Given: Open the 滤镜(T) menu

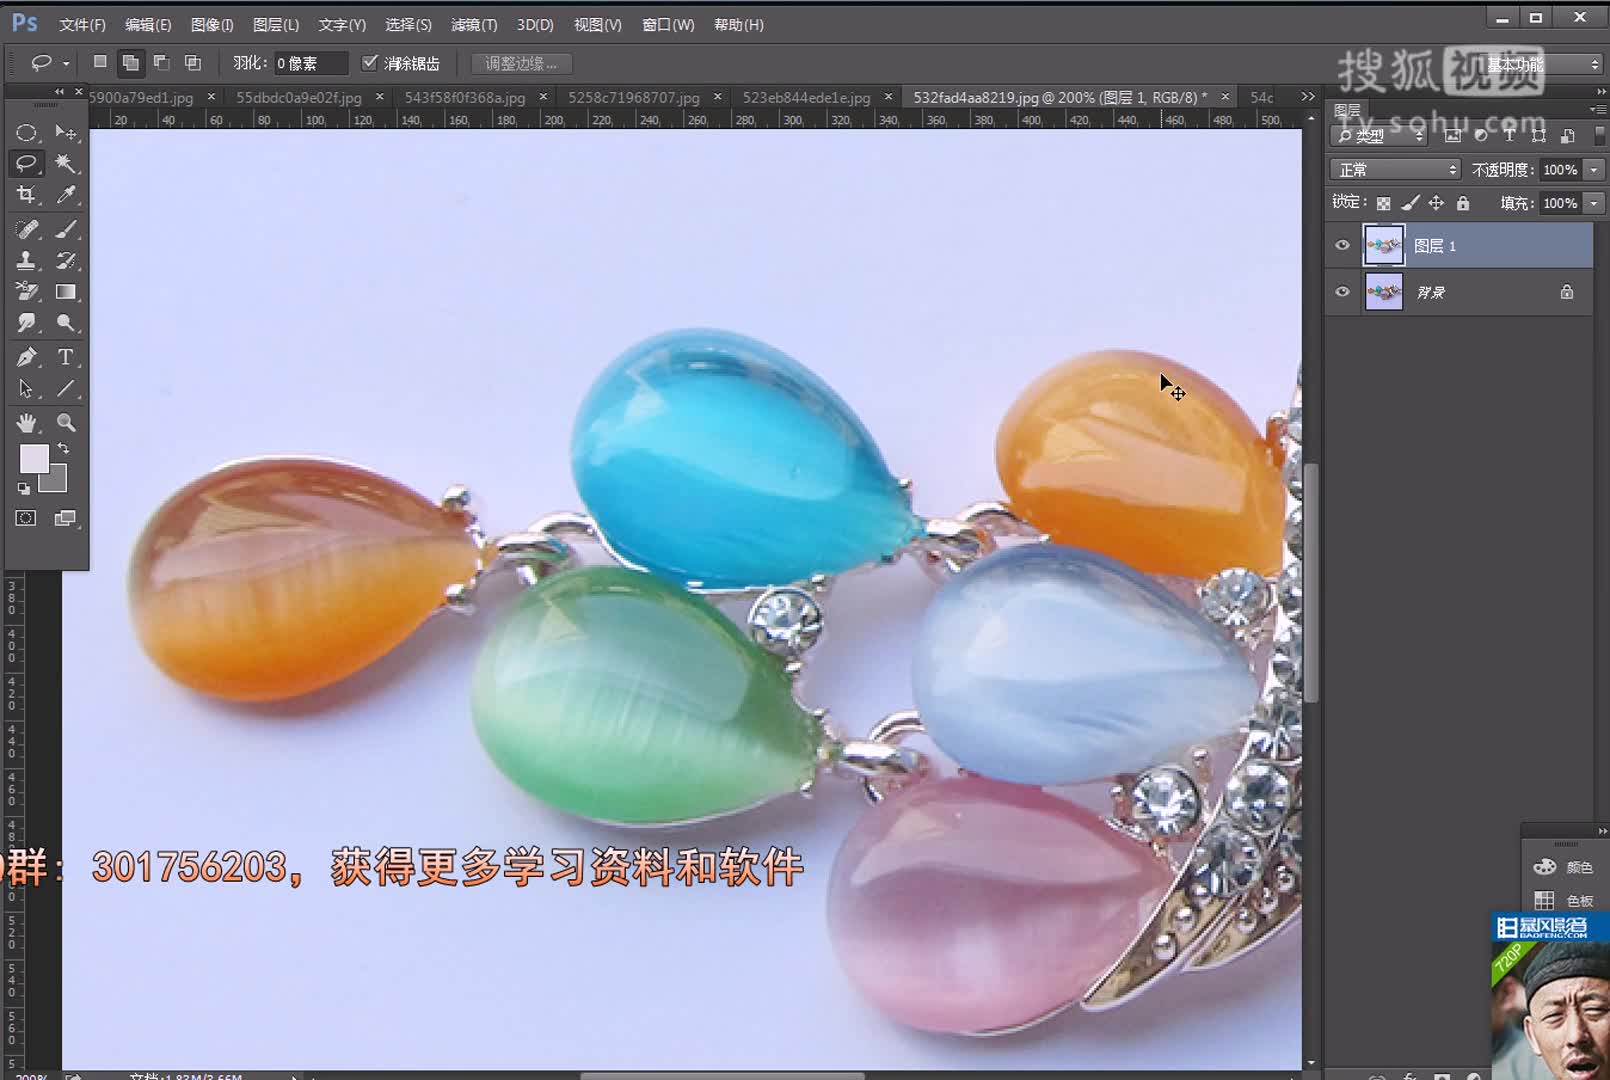Looking at the screenshot, I should [474, 25].
